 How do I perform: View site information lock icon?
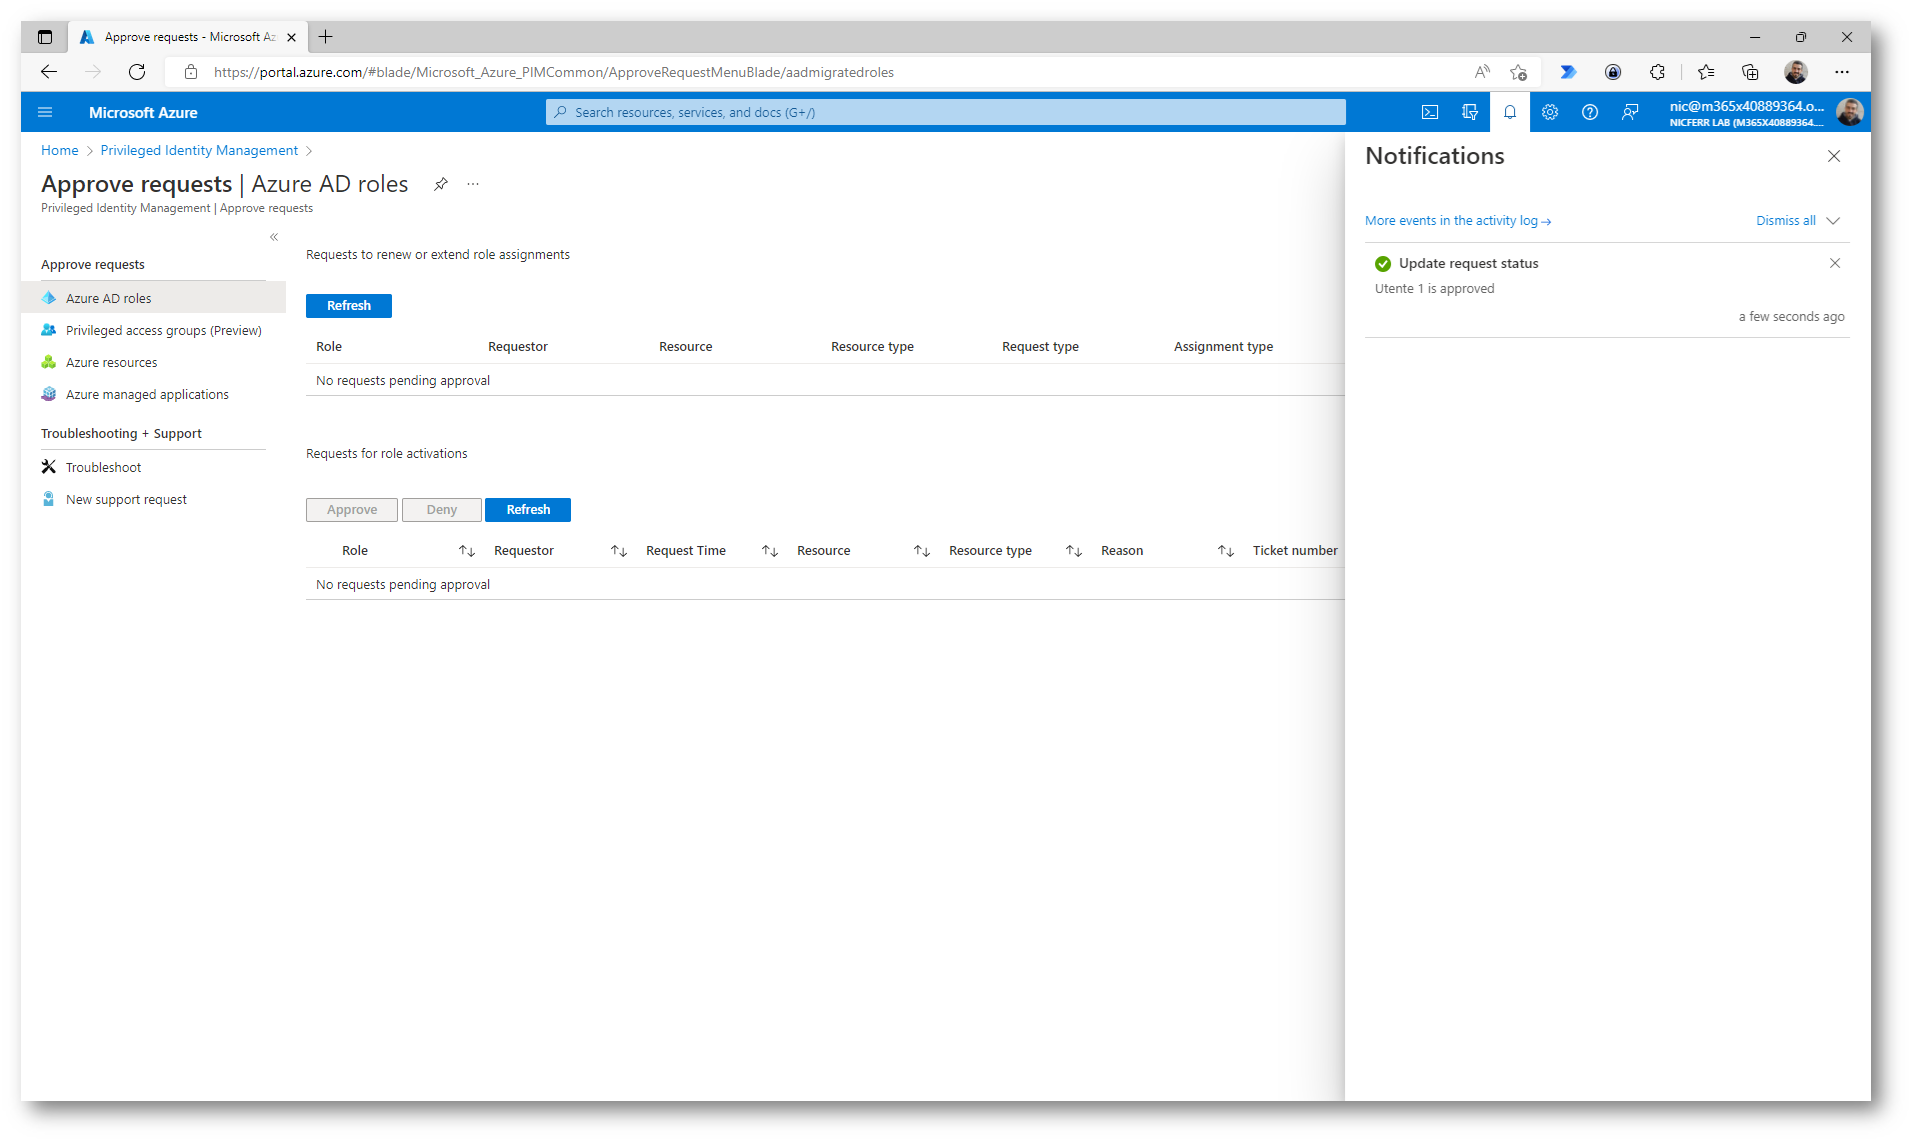pyautogui.click(x=191, y=72)
